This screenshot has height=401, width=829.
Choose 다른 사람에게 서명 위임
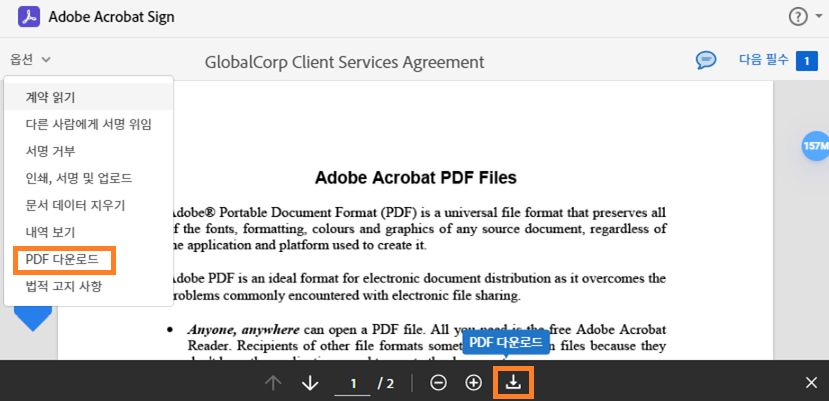pyautogui.click(x=89, y=124)
